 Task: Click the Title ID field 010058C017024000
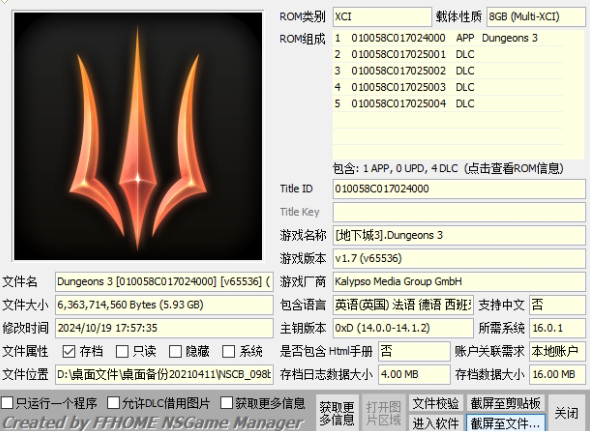click(x=459, y=189)
